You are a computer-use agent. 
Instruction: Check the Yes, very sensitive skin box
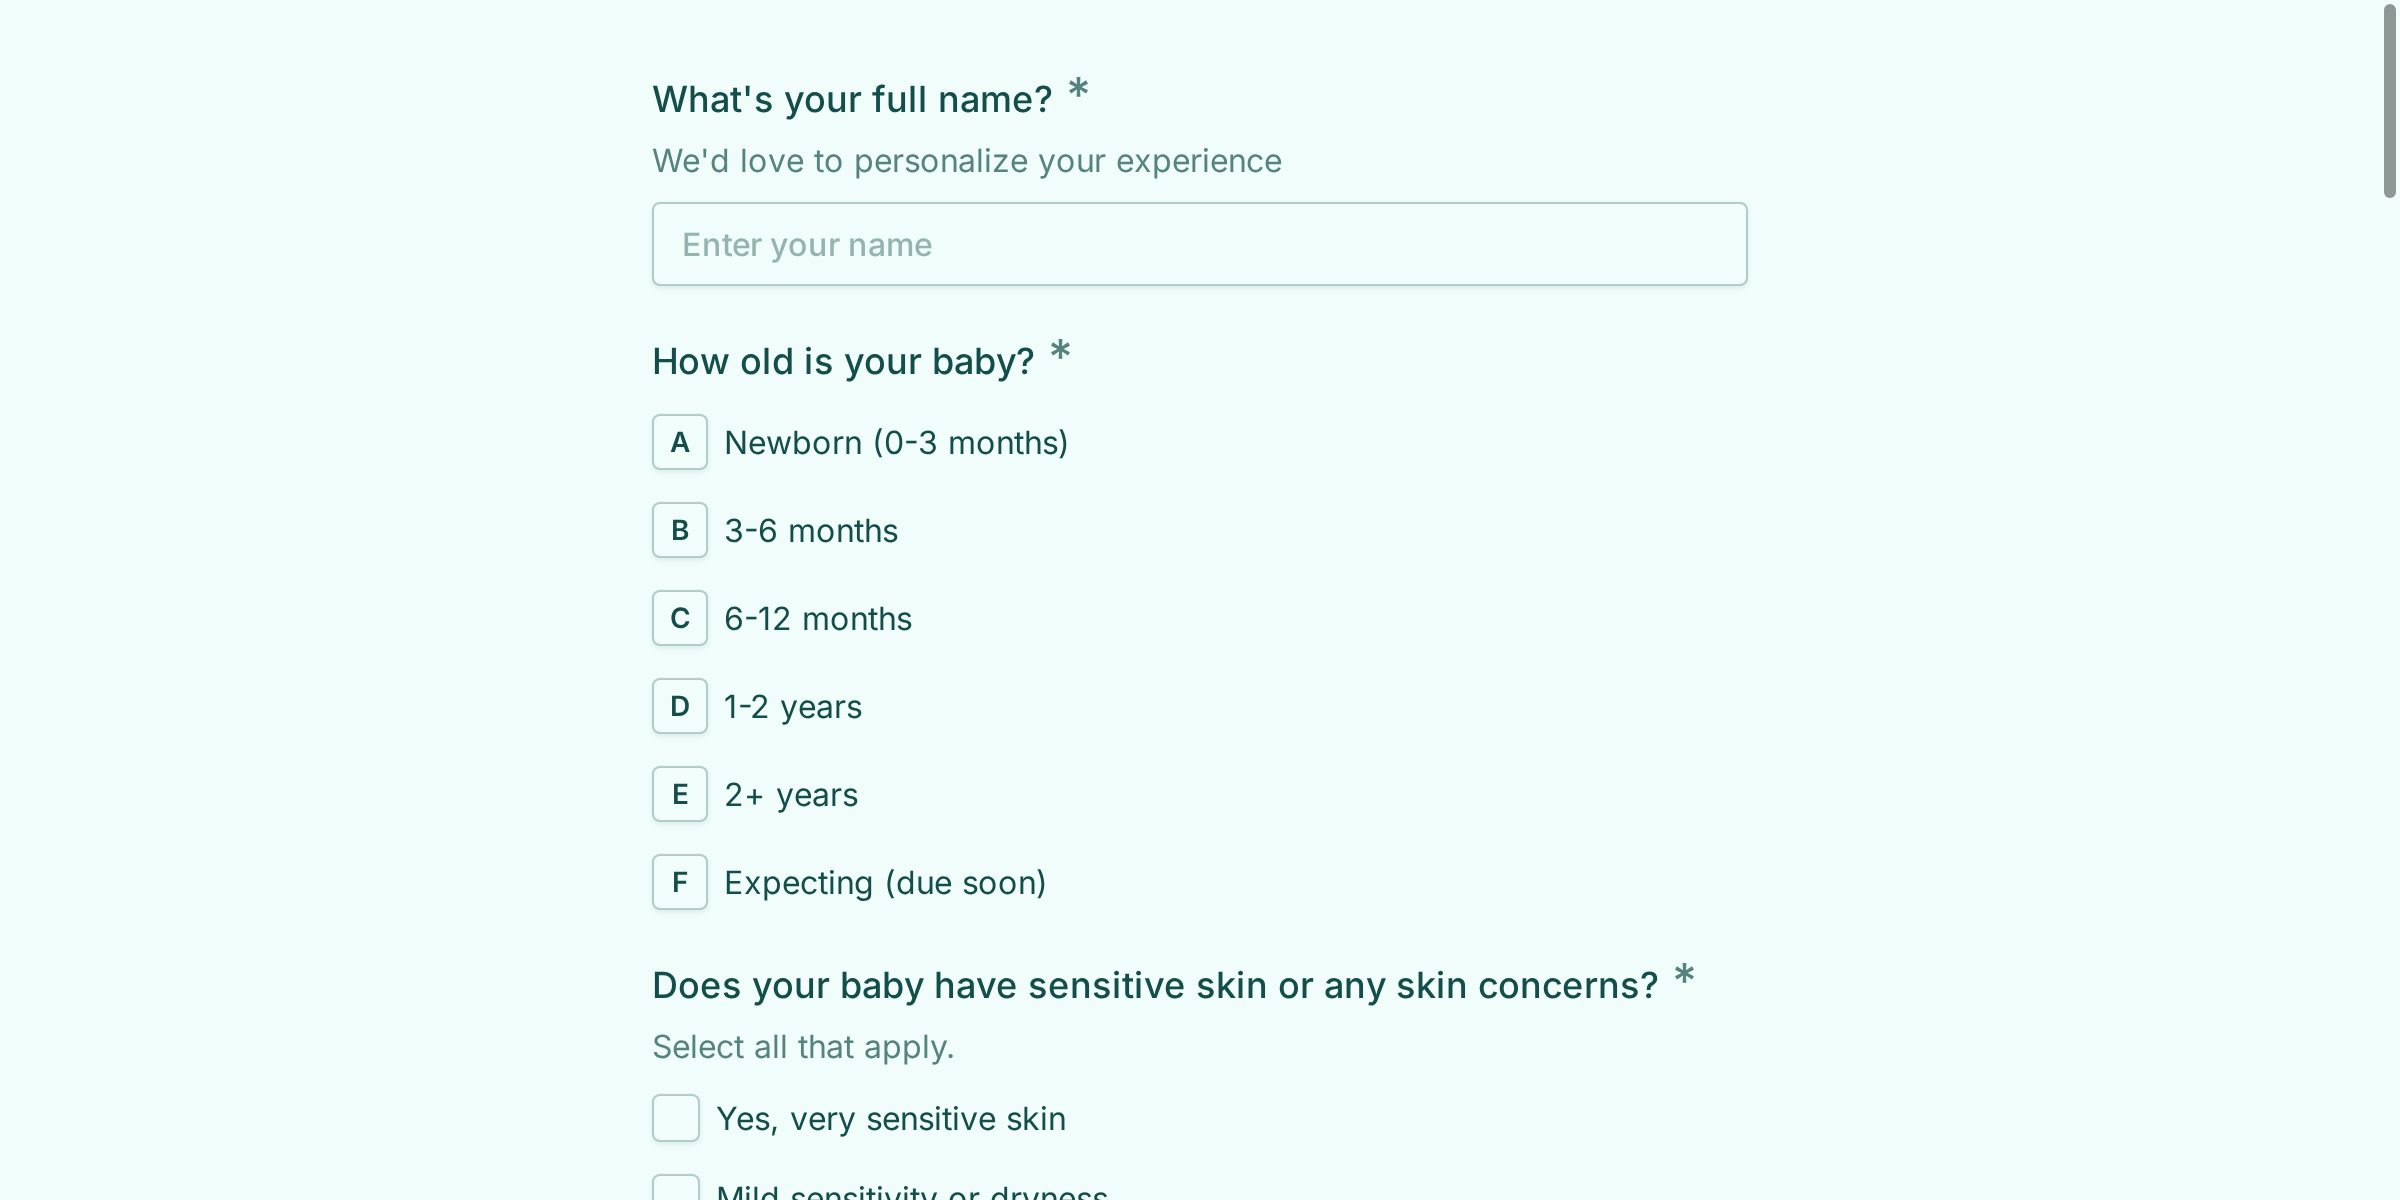tap(676, 1118)
